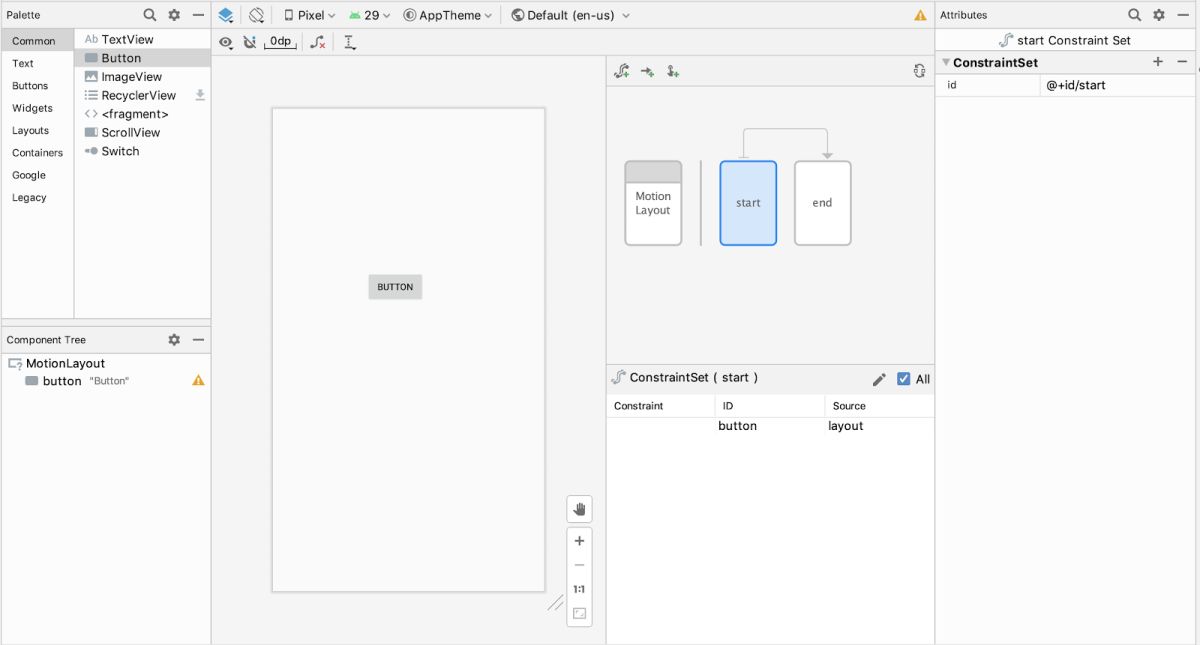
Task: Pick Button in the palette
Action: click(x=142, y=58)
